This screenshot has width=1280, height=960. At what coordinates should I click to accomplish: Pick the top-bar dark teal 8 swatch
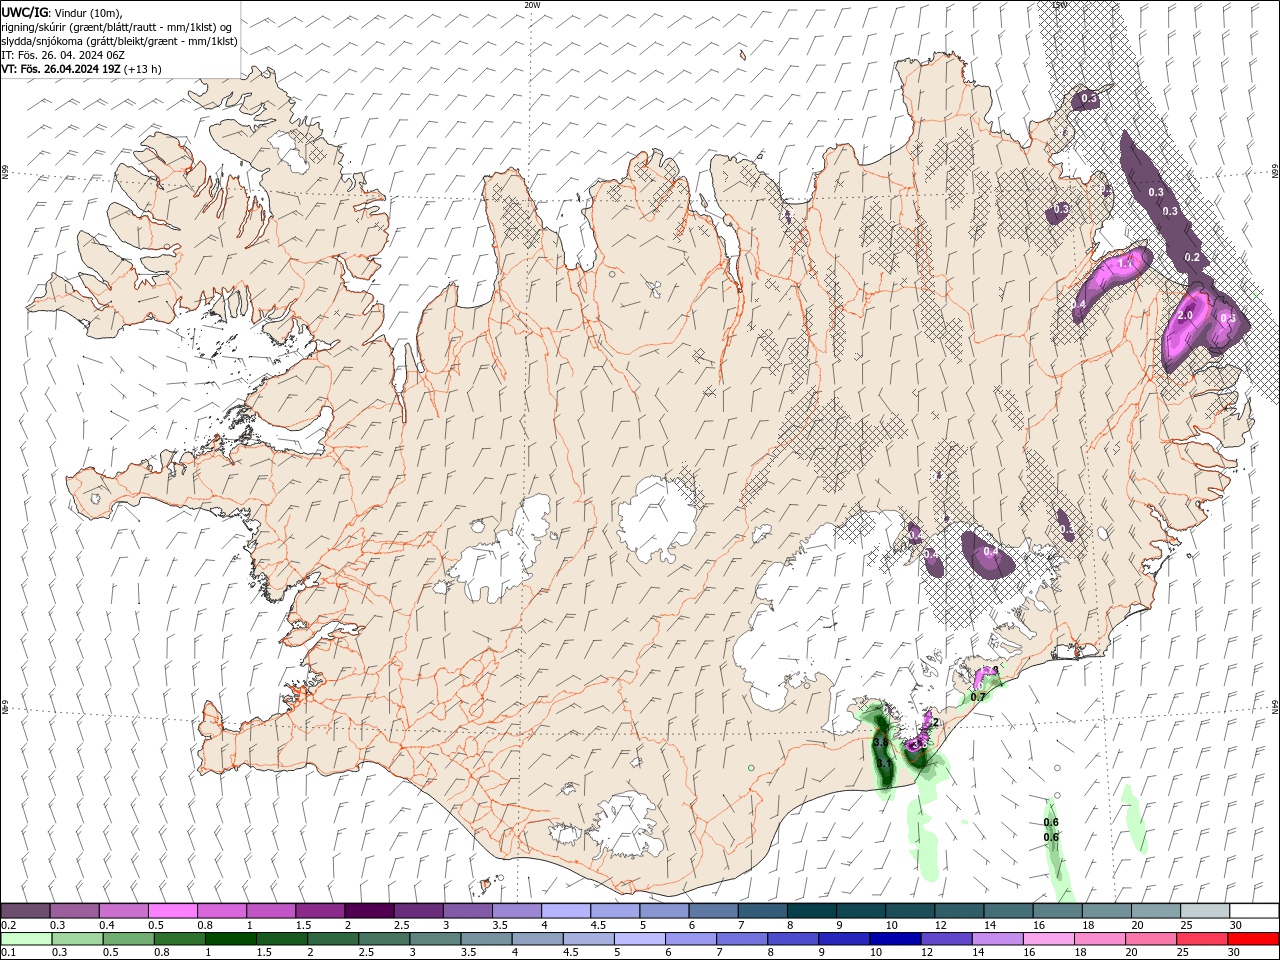pos(811,911)
